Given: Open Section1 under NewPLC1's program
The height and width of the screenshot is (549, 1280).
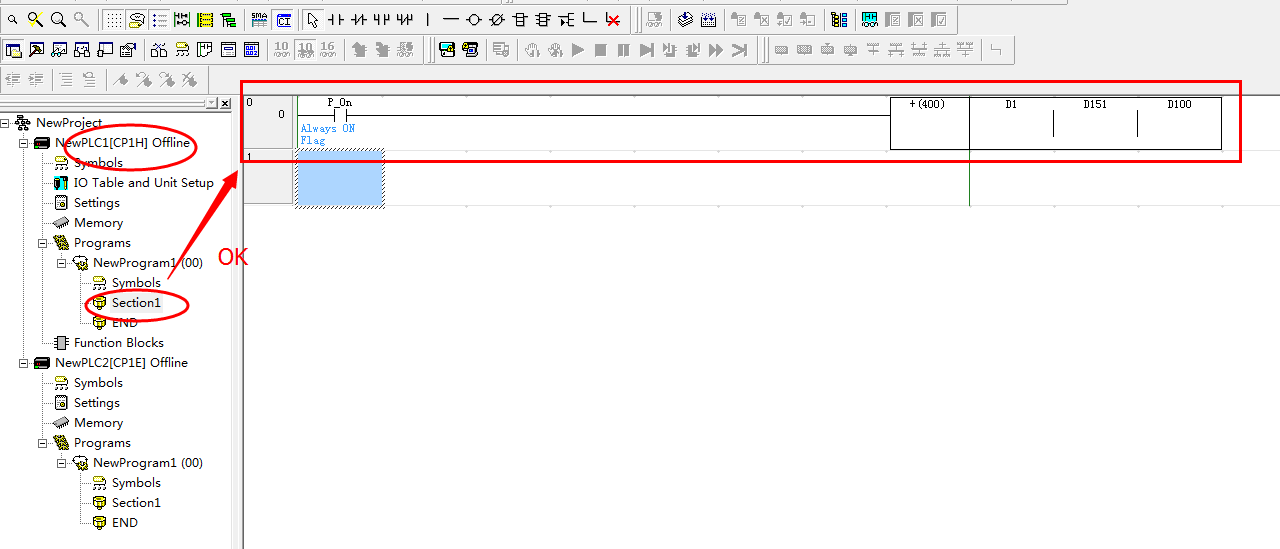Looking at the screenshot, I should (135, 303).
